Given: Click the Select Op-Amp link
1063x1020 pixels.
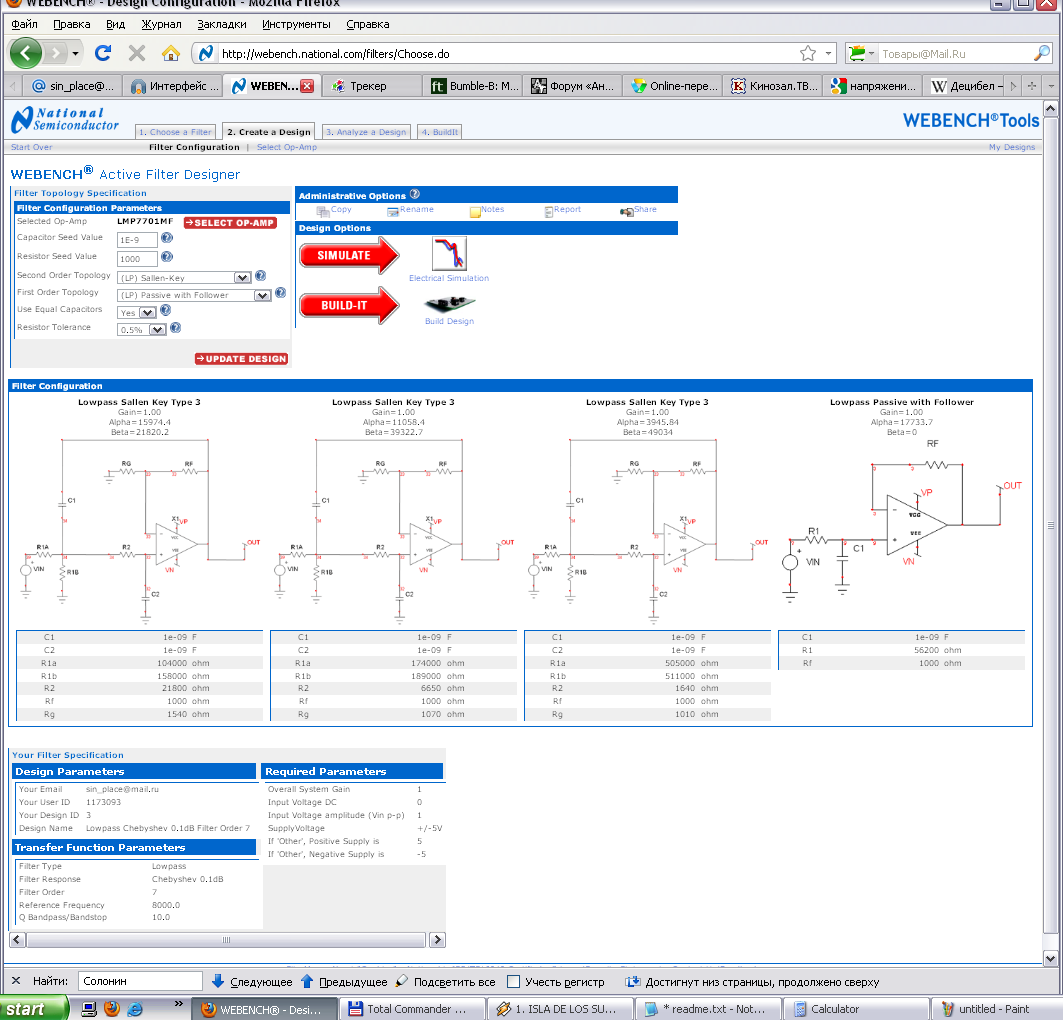Looking at the screenshot, I should coord(287,147).
